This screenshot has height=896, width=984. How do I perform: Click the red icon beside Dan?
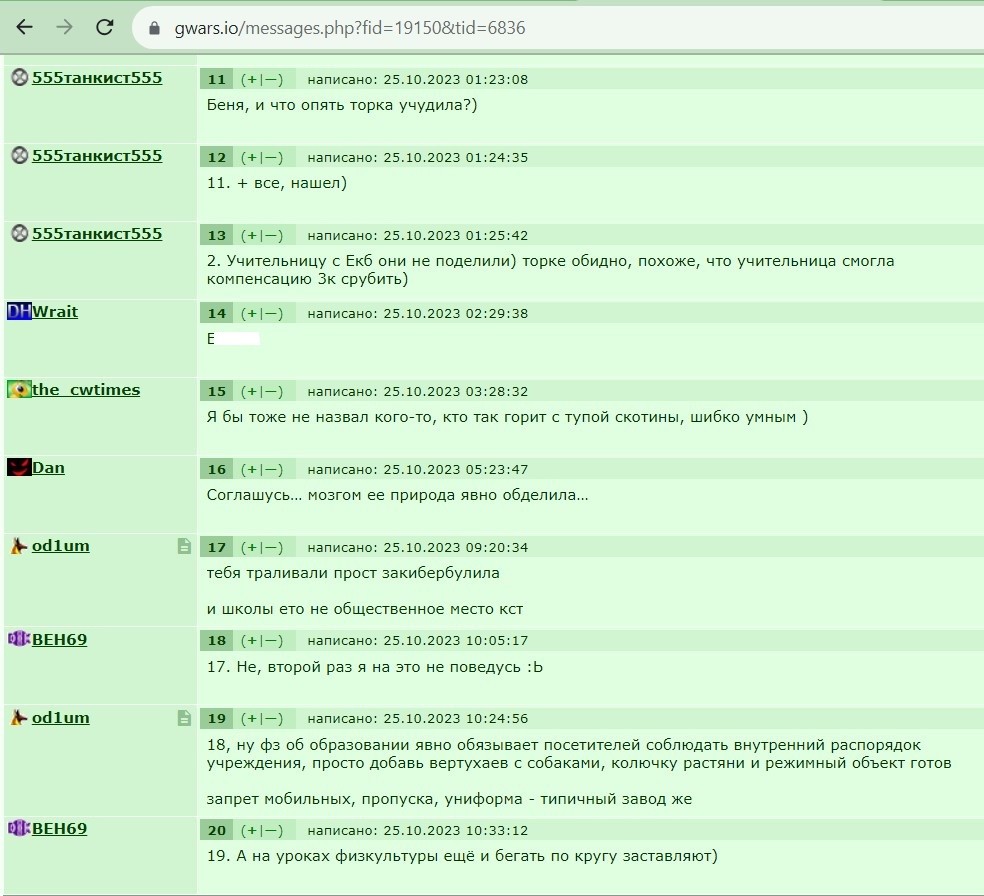coord(19,467)
